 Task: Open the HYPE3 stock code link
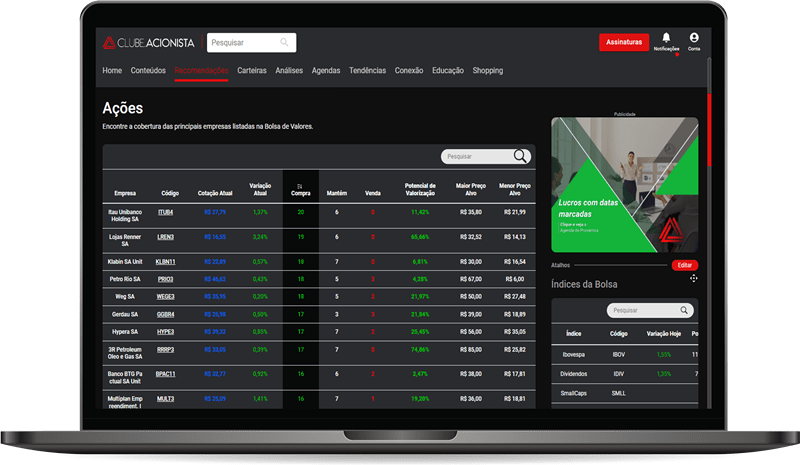coord(165,332)
